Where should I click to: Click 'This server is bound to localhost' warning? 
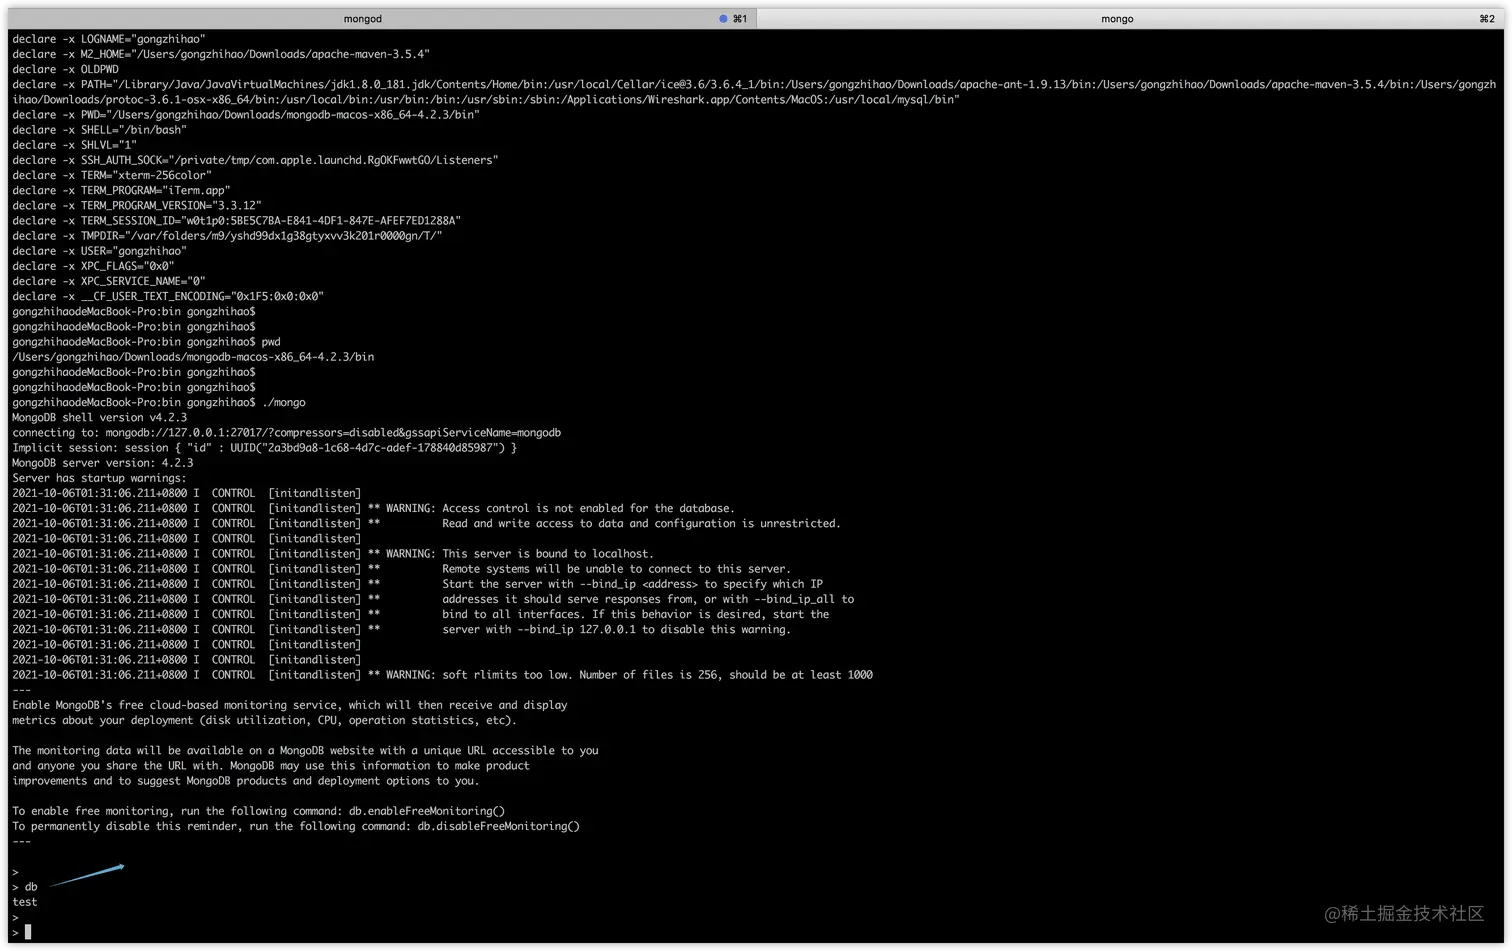(x=333, y=553)
